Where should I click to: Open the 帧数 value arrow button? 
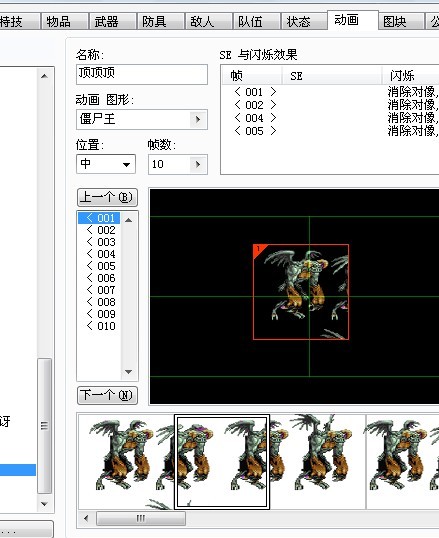198,164
